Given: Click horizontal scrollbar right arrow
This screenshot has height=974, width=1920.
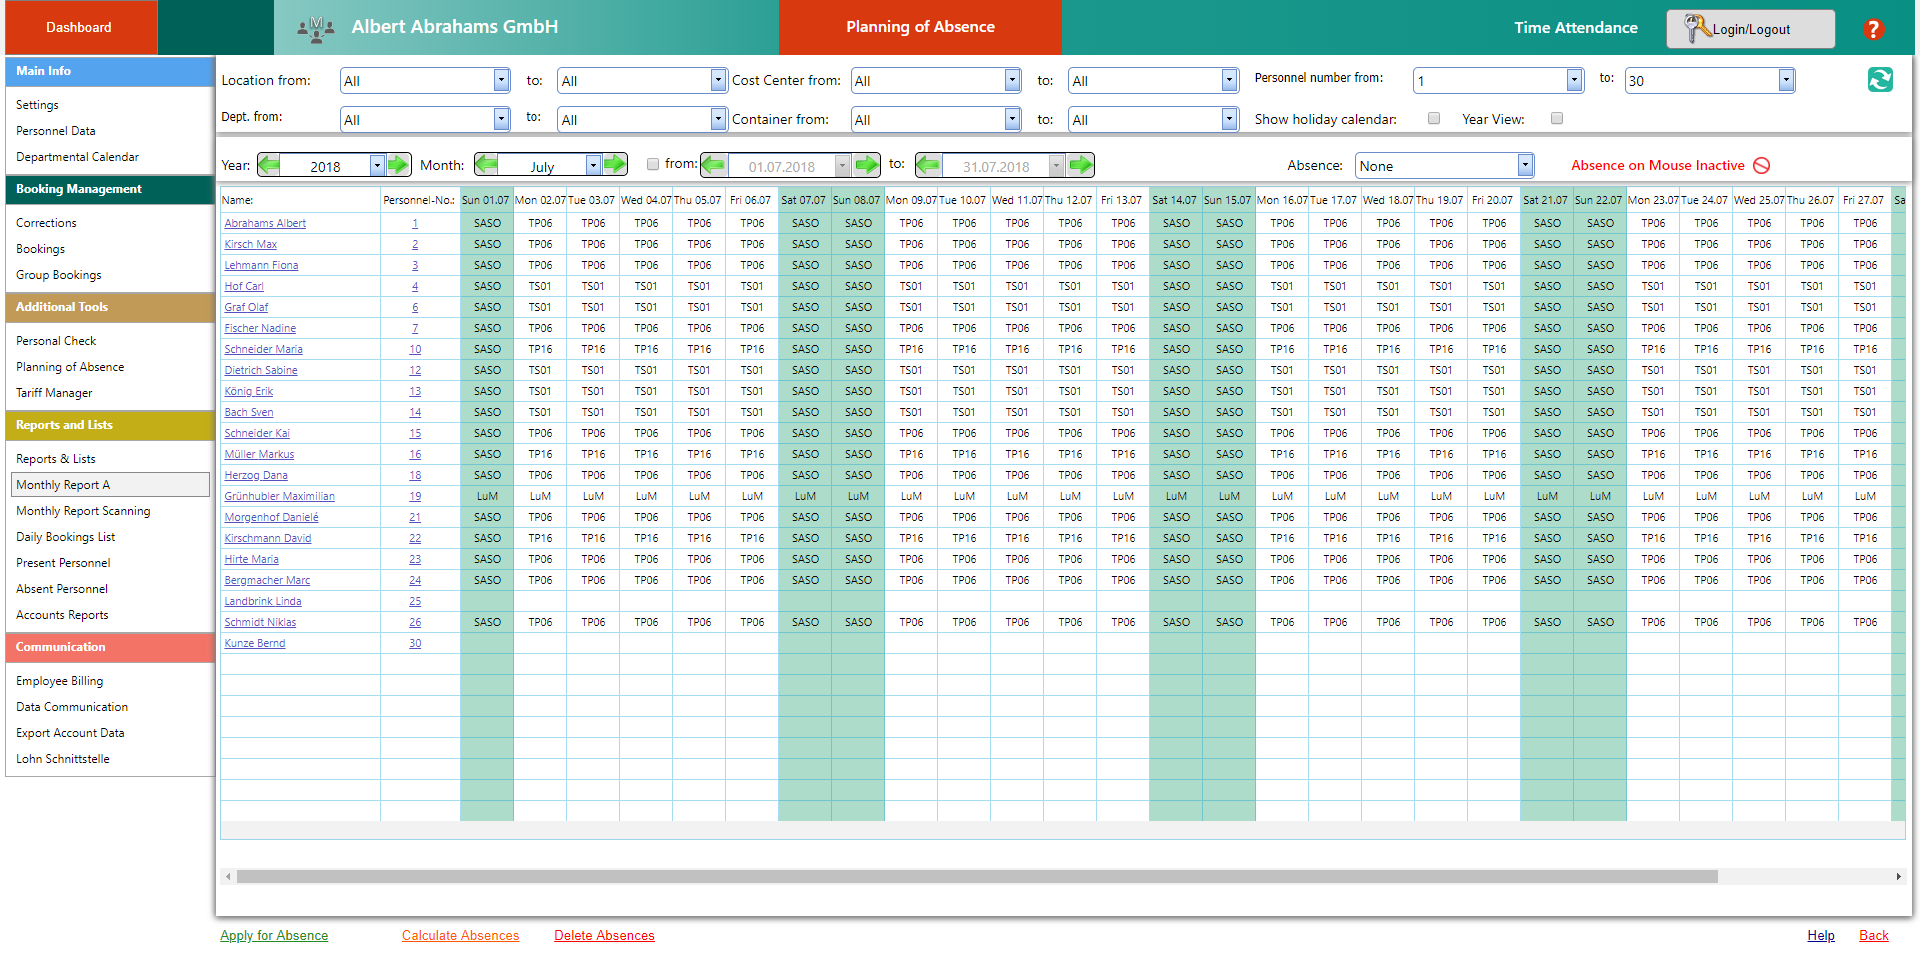Looking at the screenshot, I should (x=1898, y=877).
